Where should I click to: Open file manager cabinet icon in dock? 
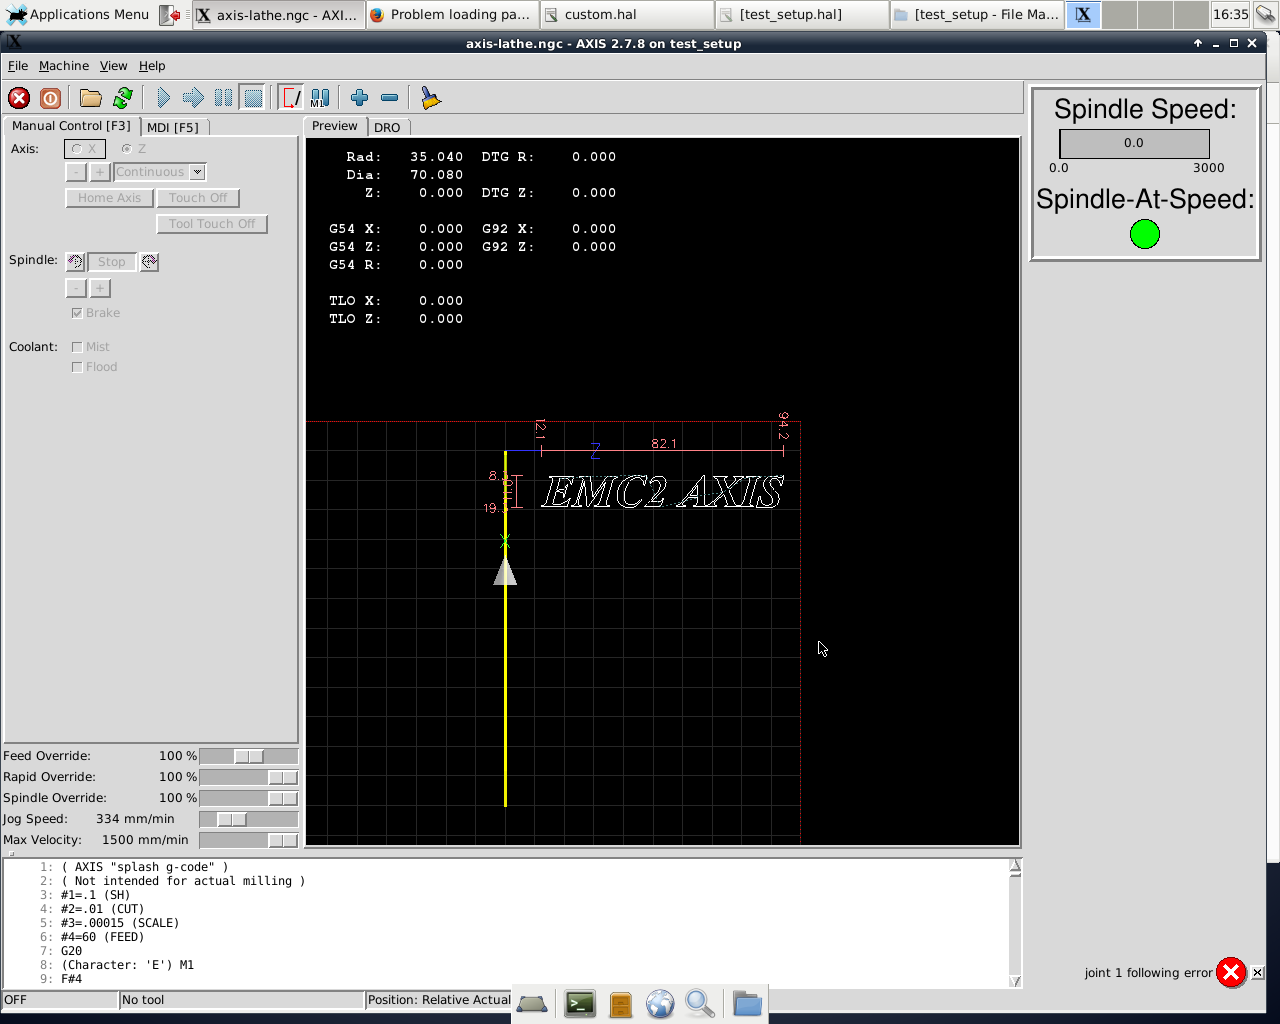621,1004
